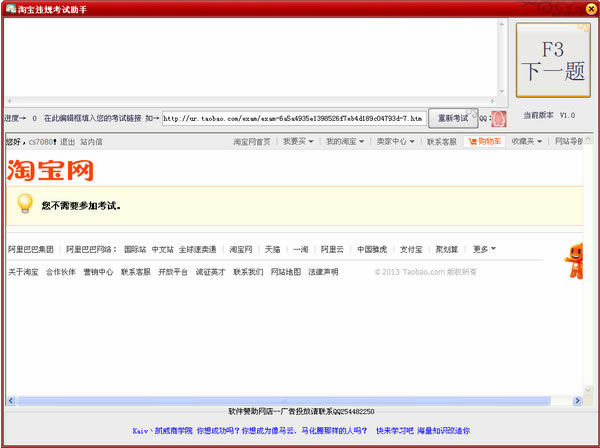Open the 中文站 link

[x=163, y=249]
